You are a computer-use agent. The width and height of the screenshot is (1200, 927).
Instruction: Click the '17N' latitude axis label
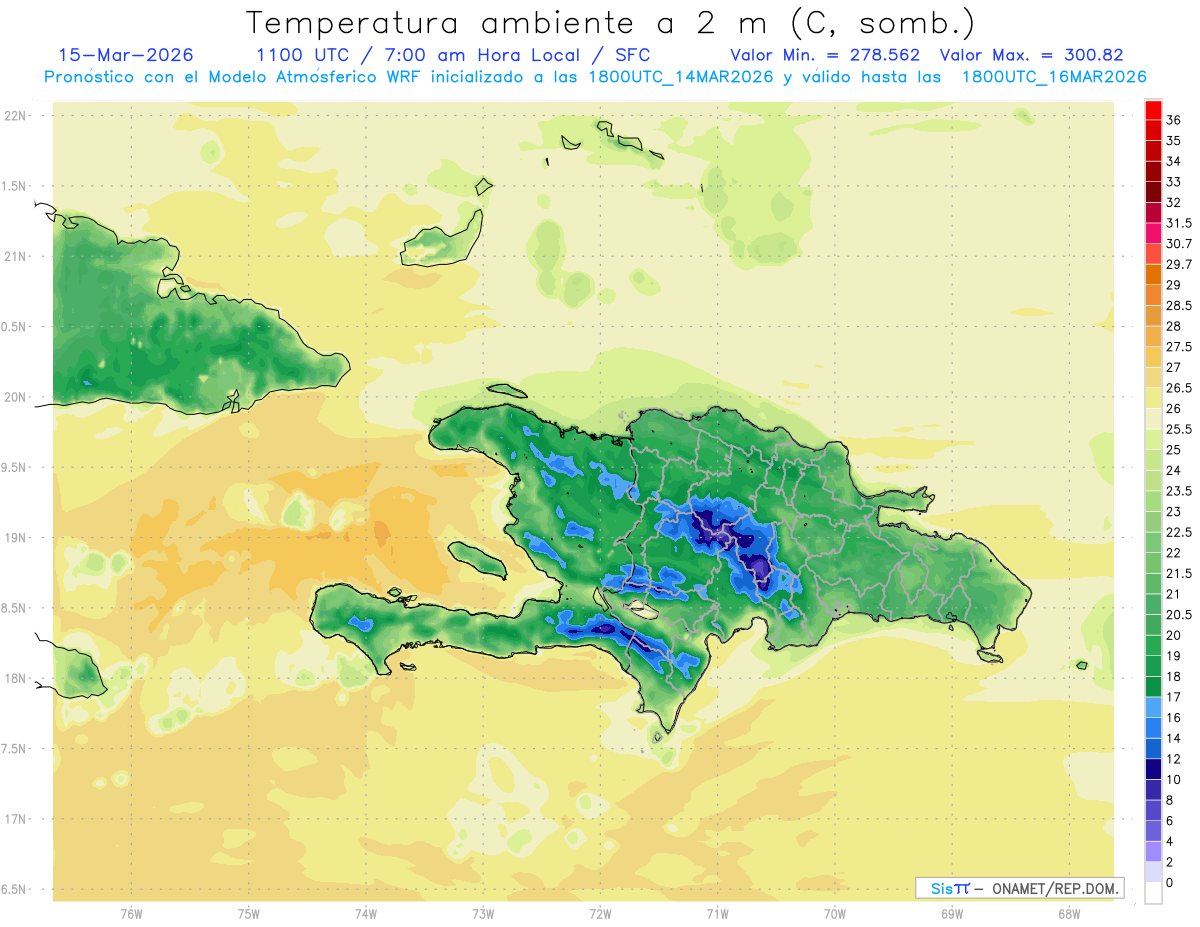[15, 819]
